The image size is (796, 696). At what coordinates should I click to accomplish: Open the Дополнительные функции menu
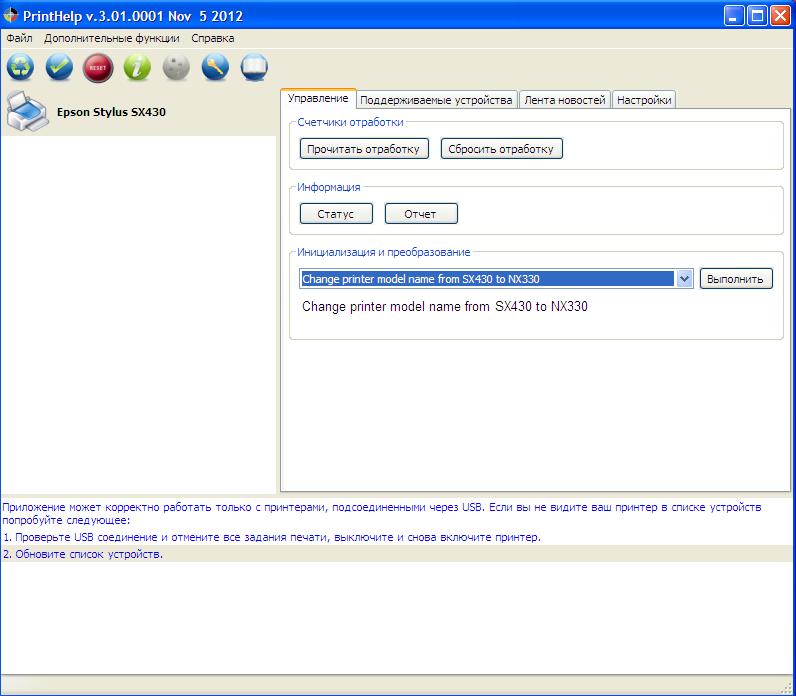click(112, 38)
